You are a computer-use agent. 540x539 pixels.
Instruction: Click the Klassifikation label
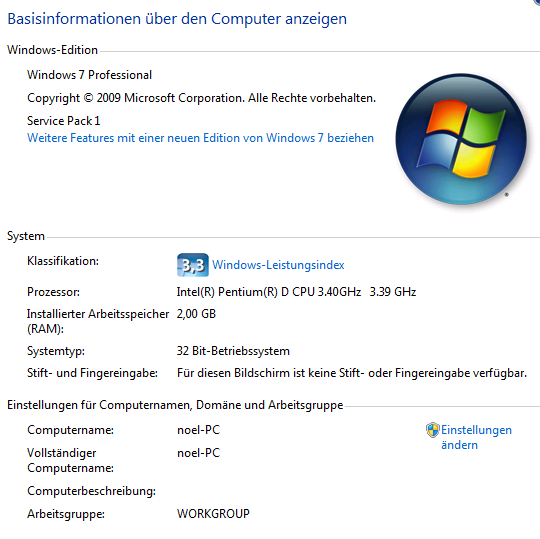pos(63,261)
